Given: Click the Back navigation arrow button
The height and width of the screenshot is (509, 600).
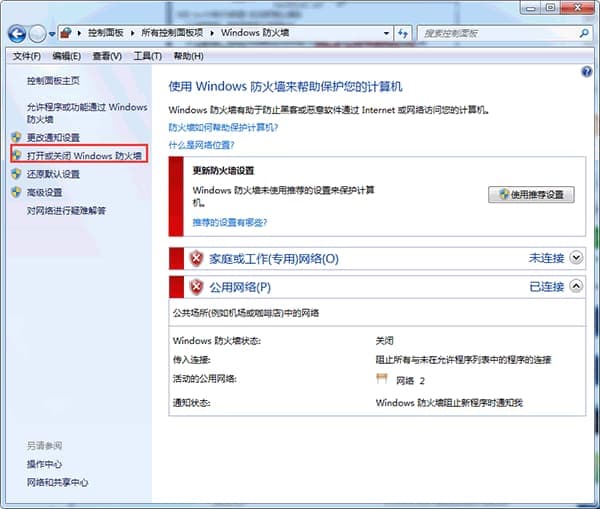Looking at the screenshot, I should (x=17, y=34).
